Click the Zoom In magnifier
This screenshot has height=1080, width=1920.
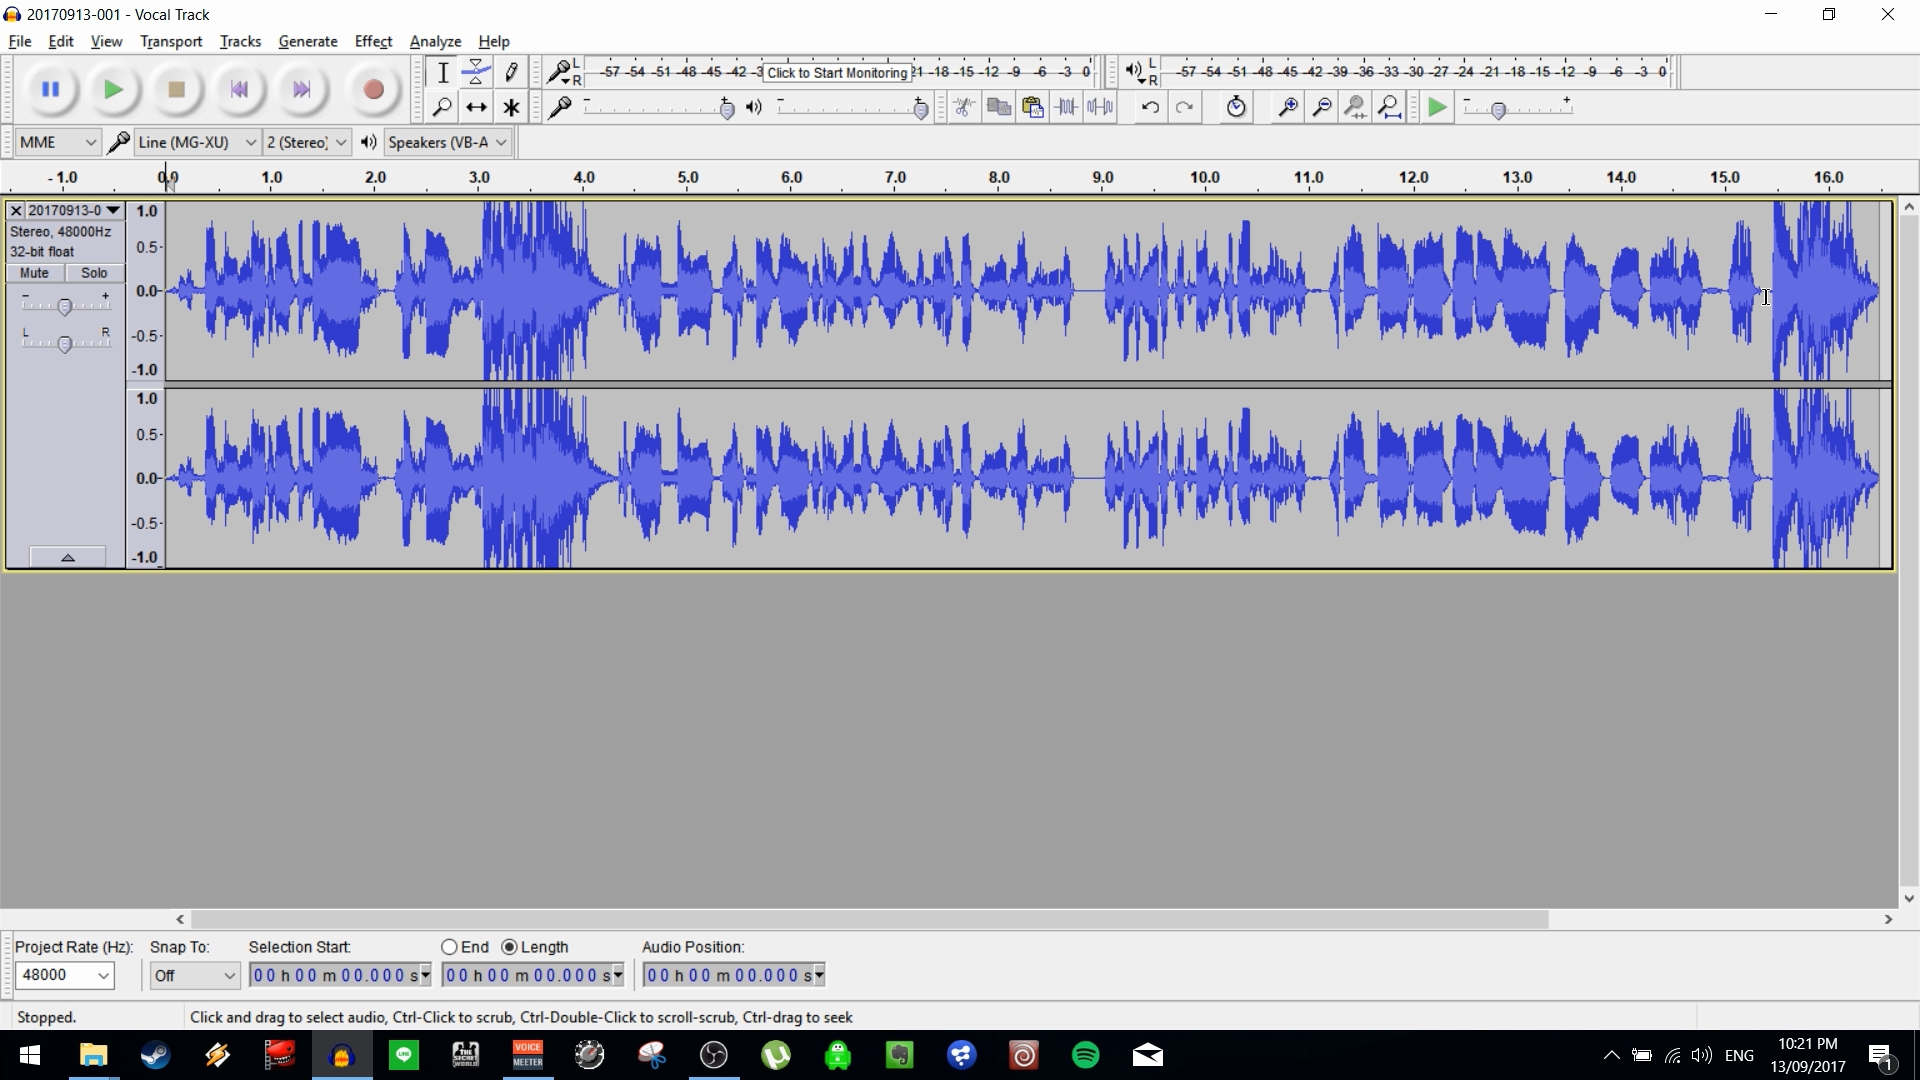click(x=1288, y=107)
